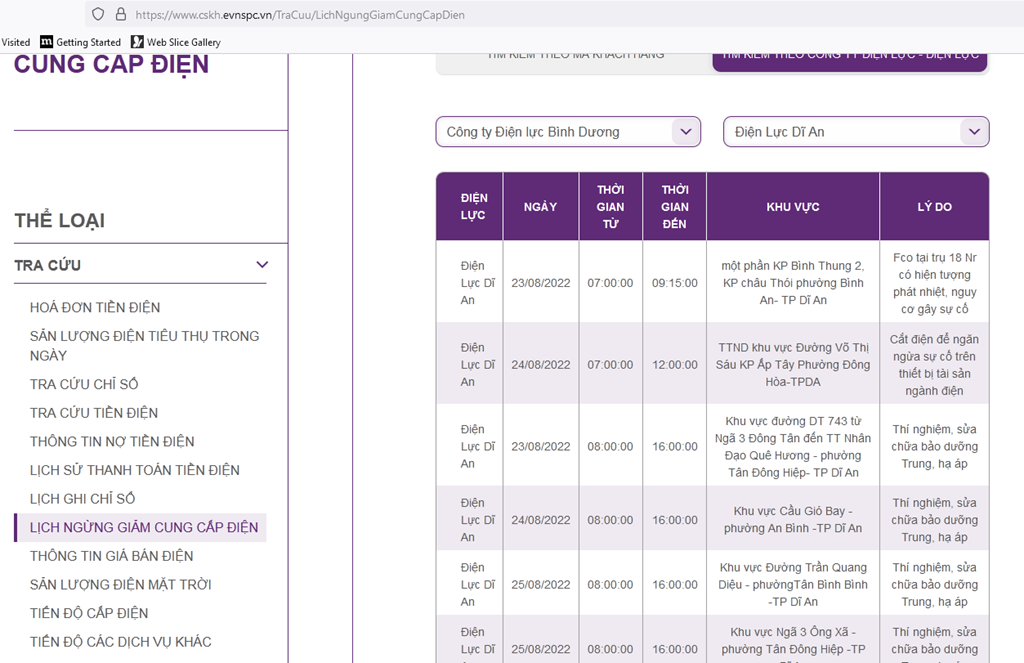Click area cell Ngã 3 Ông Xã
Screen dimensions: 1024x663
(793, 641)
